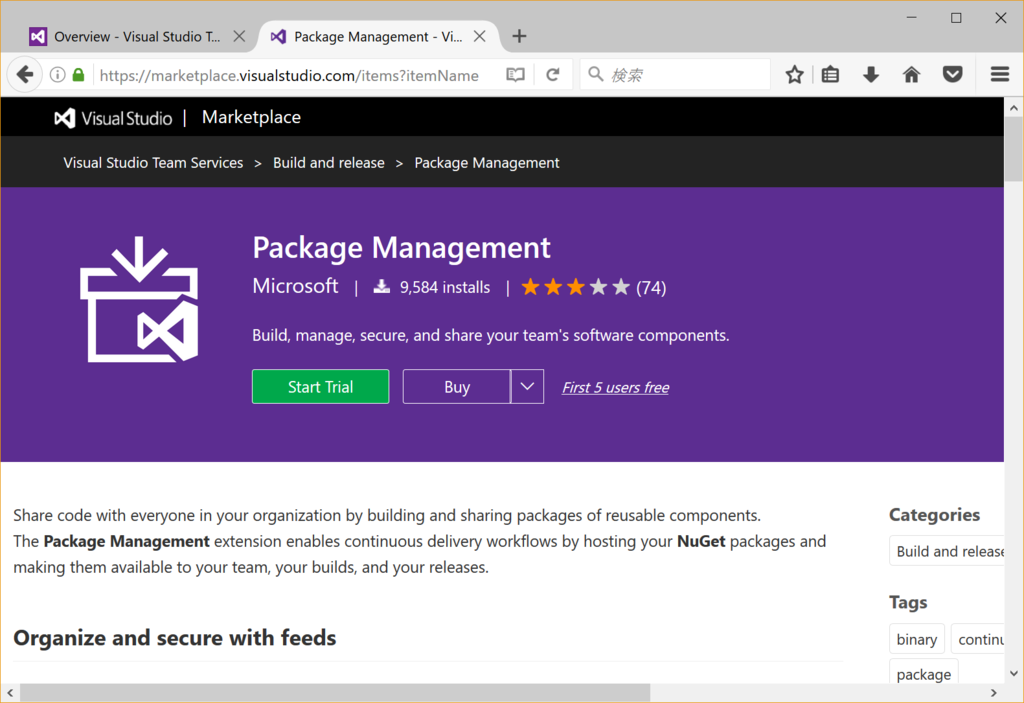Open Build and release breadcrumb link

point(328,163)
